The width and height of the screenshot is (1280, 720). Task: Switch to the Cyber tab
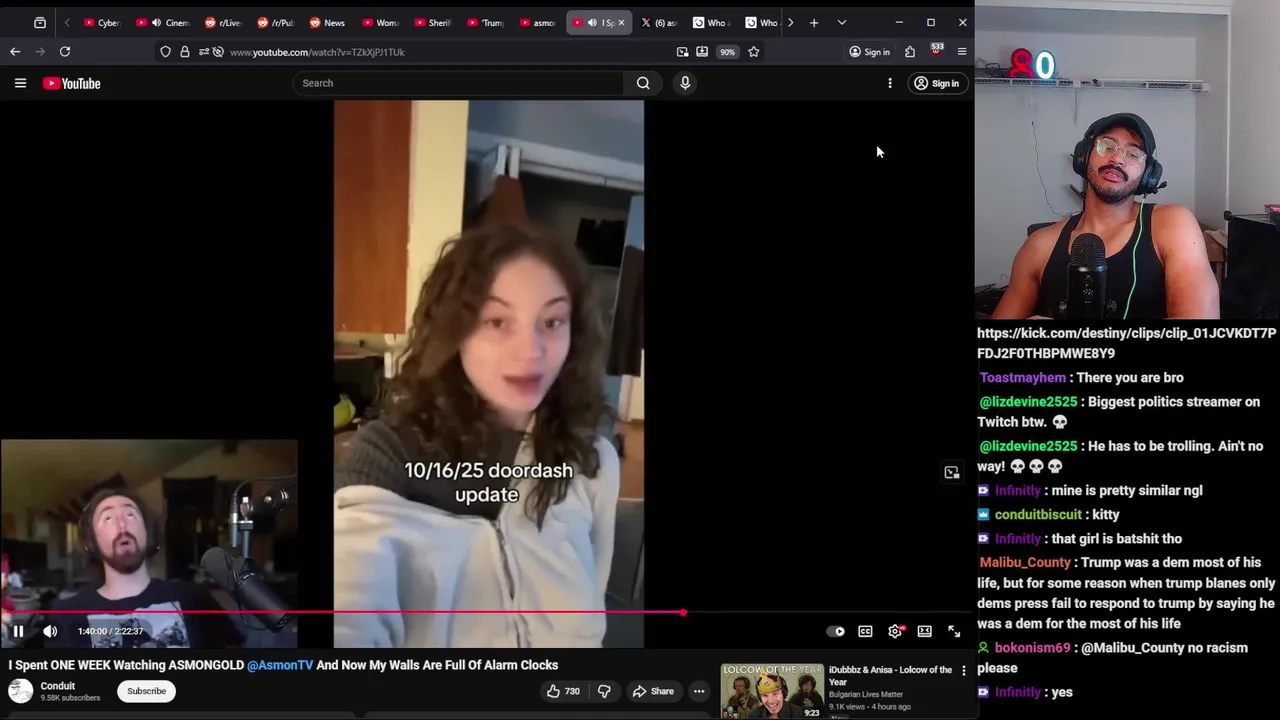pos(102,22)
